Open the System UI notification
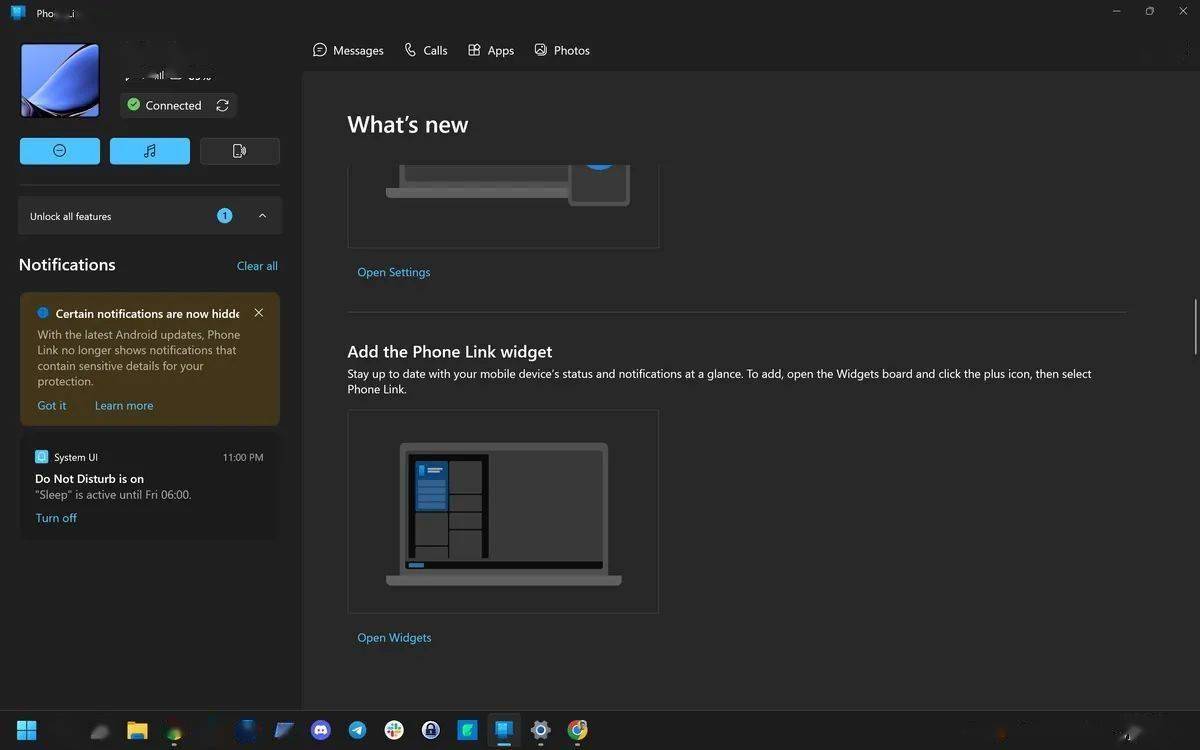This screenshot has height=750, width=1200. click(x=150, y=487)
